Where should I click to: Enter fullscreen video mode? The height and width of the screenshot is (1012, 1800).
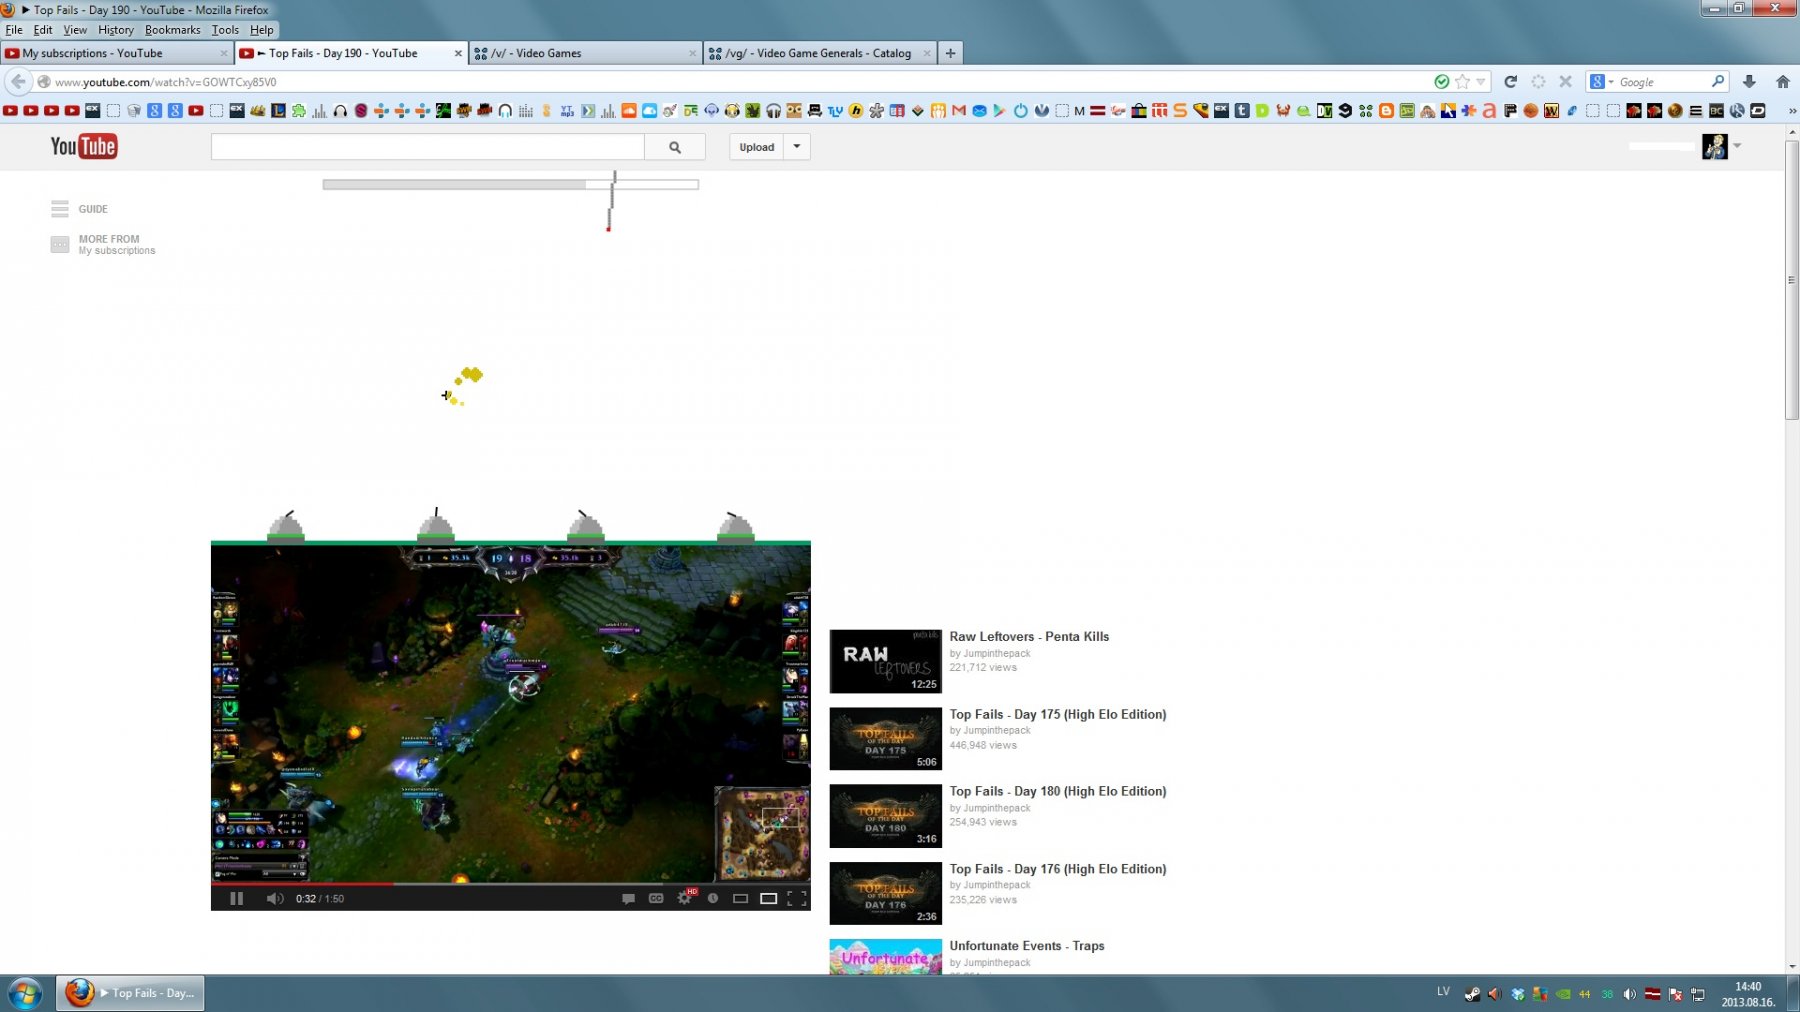[797, 898]
